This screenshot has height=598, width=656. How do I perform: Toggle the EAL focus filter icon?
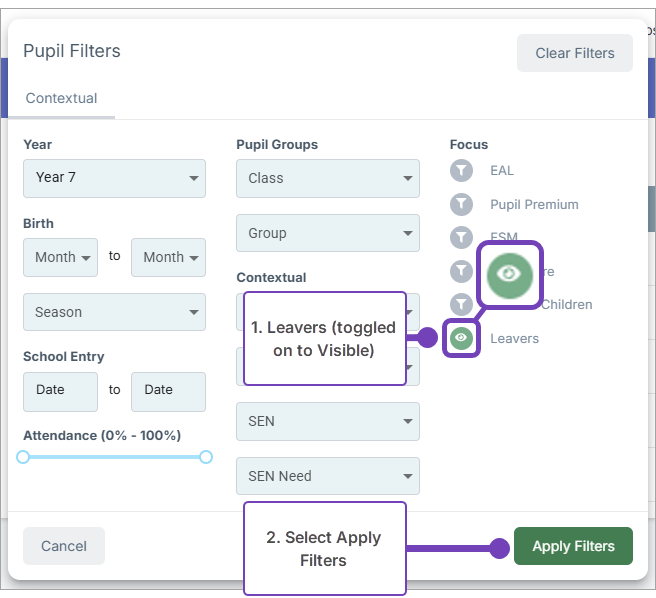pyautogui.click(x=461, y=170)
